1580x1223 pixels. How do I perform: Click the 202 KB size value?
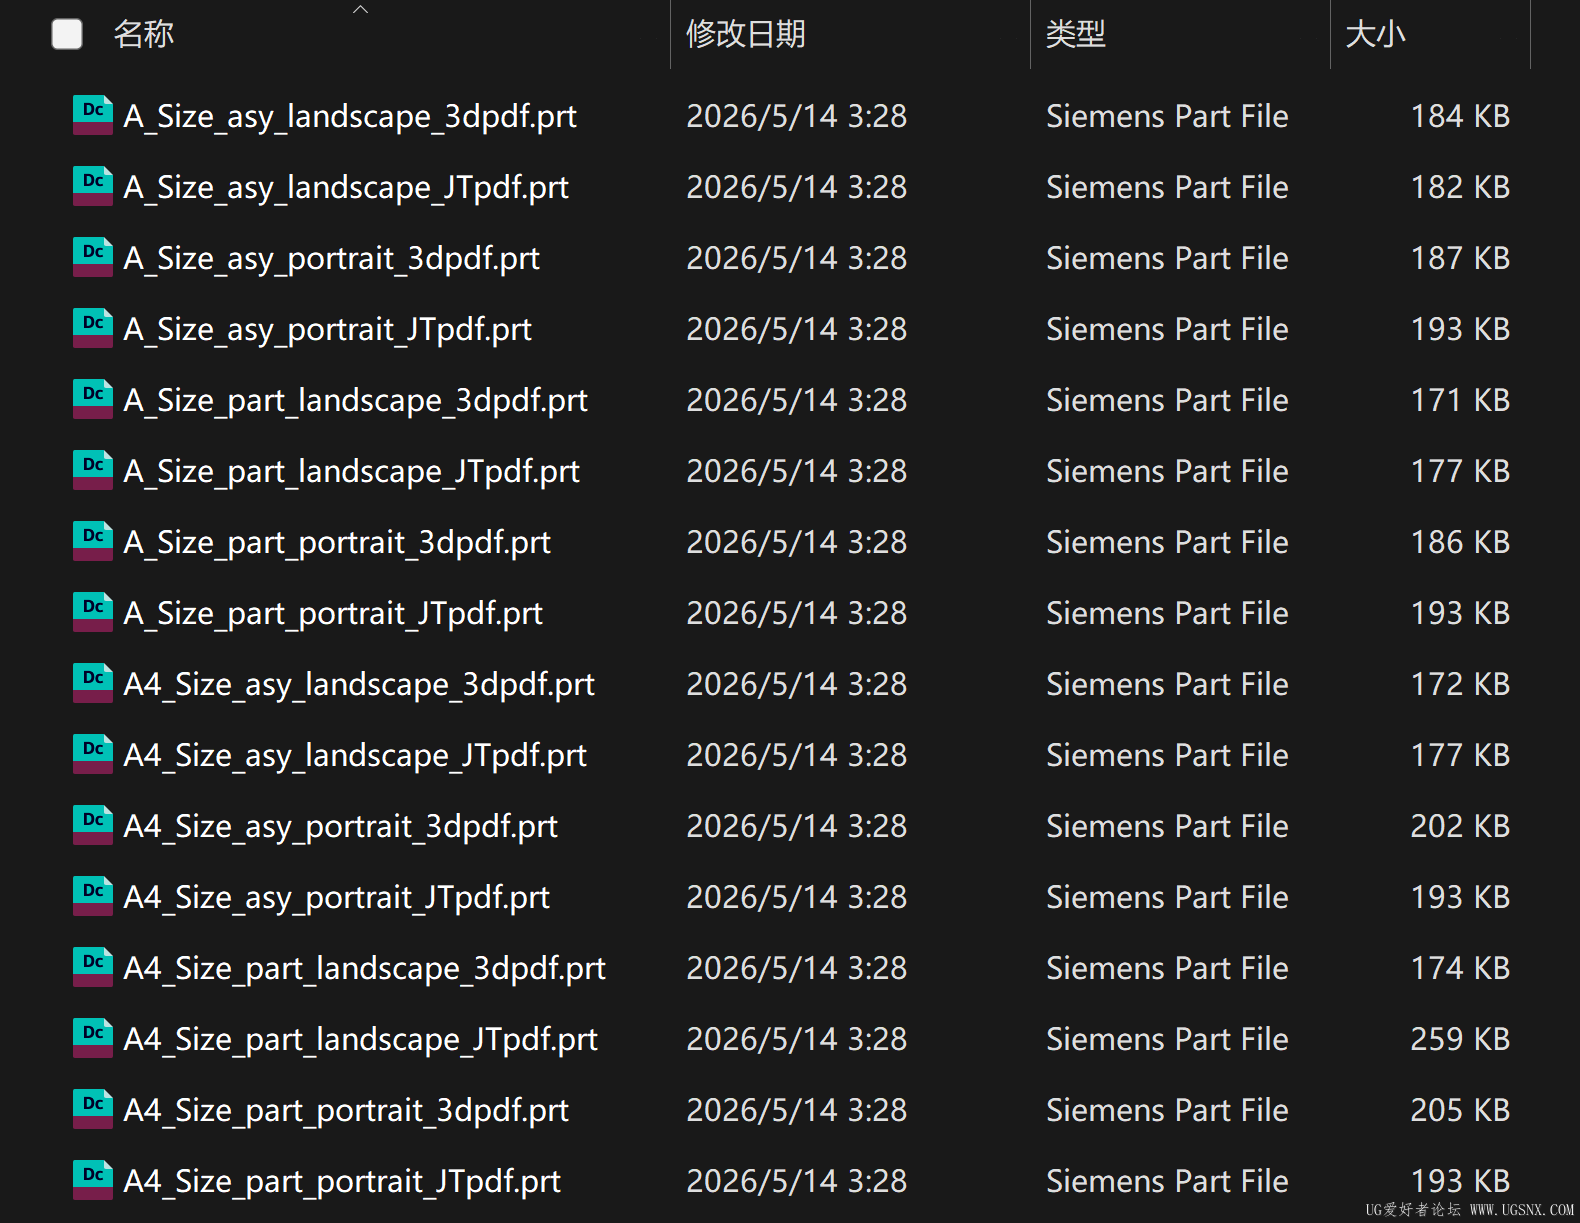coord(1460,826)
